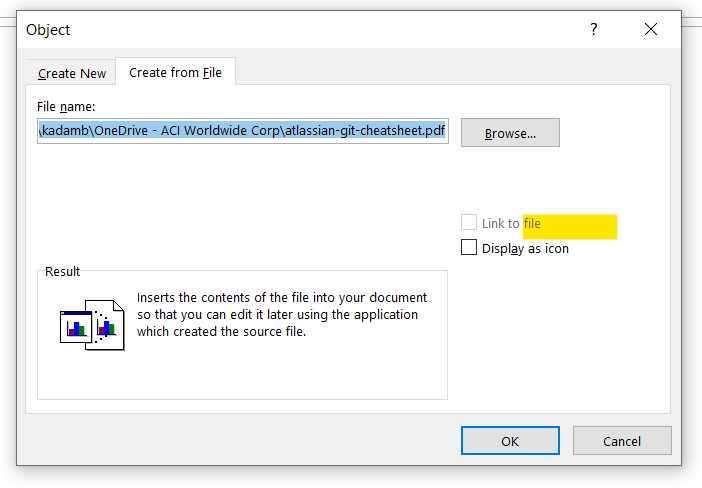Close the Object dialog with the X
Viewport: 702px width, 488px height.
(x=651, y=30)
